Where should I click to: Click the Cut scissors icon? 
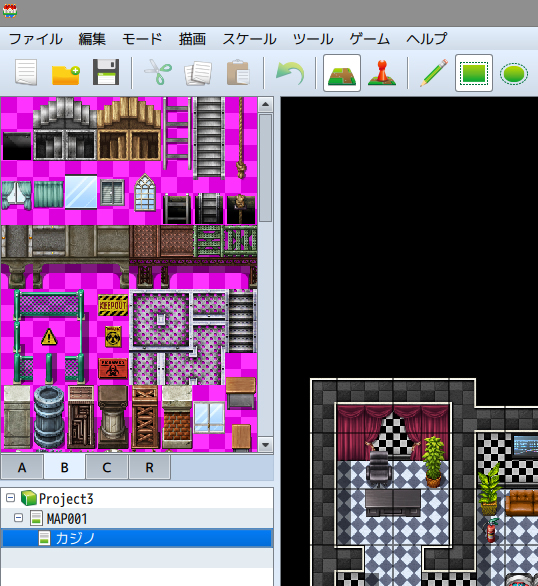tap(158, 73)
